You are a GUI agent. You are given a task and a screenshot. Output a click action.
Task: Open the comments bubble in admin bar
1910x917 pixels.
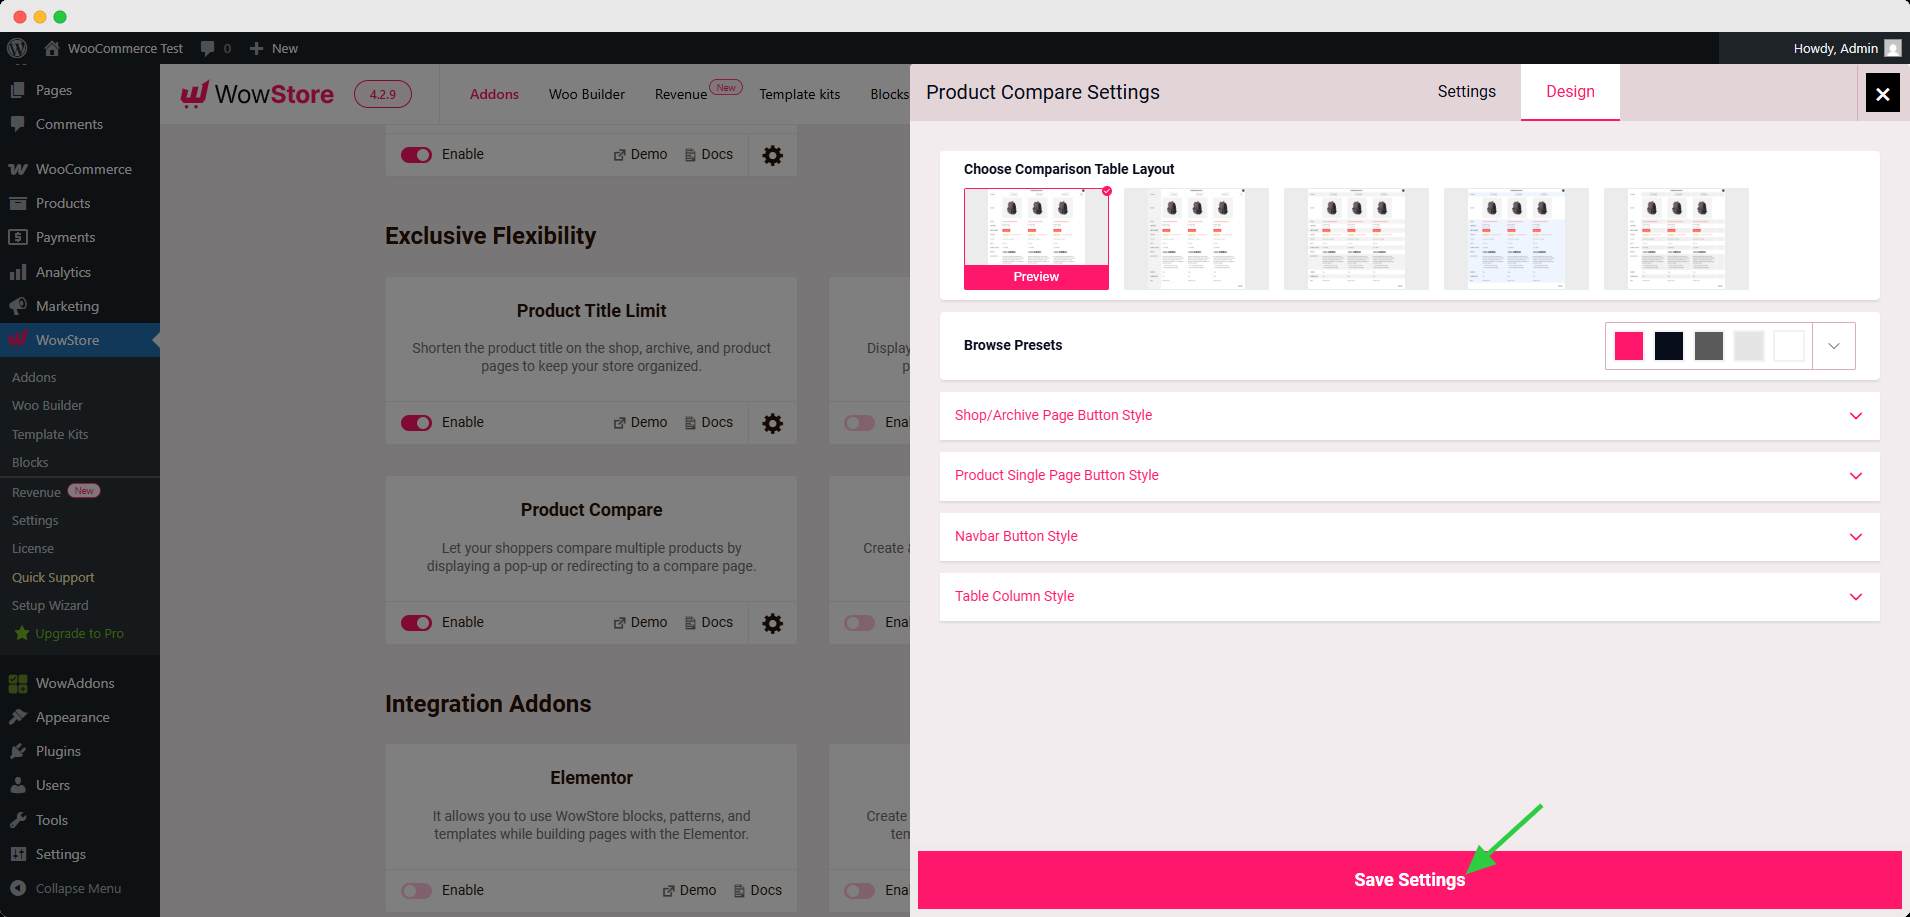point(208,48)
